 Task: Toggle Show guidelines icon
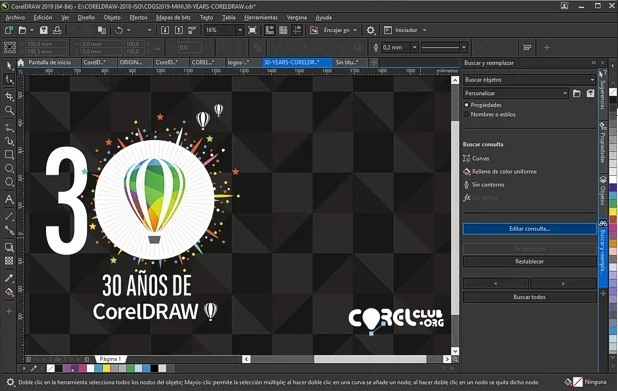point(297,30)
